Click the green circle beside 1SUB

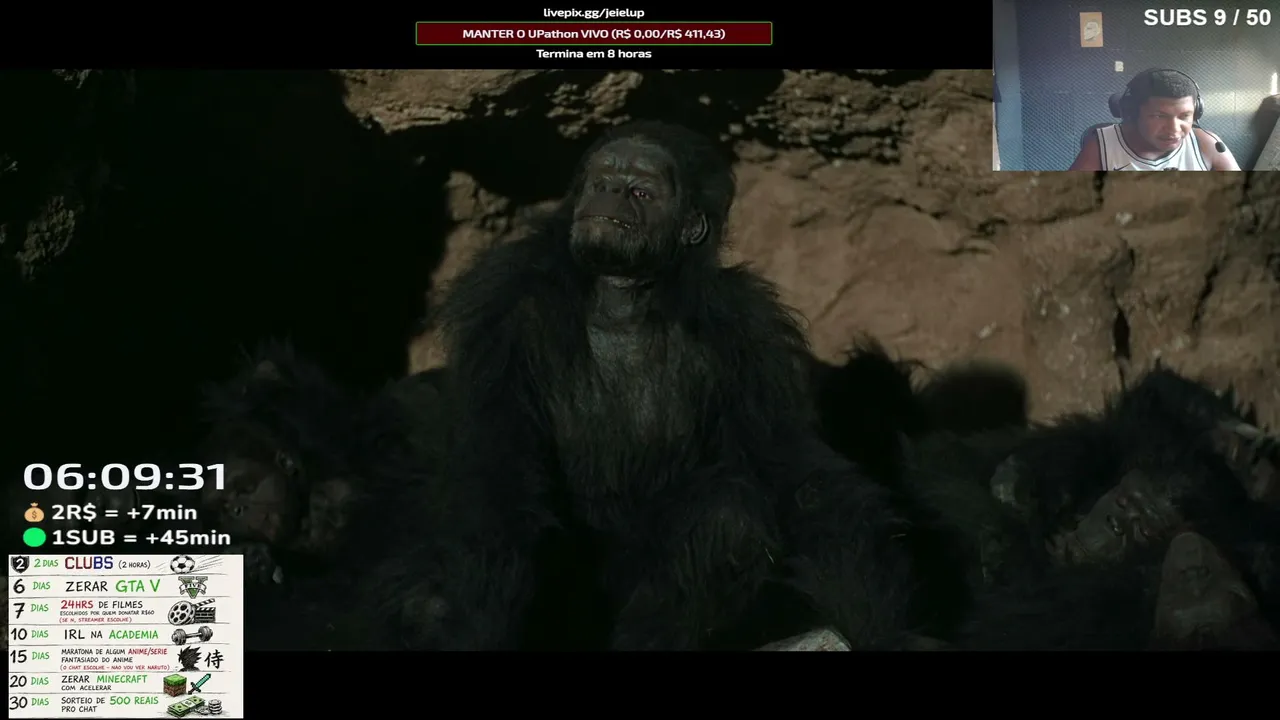(x=35, y=538)
